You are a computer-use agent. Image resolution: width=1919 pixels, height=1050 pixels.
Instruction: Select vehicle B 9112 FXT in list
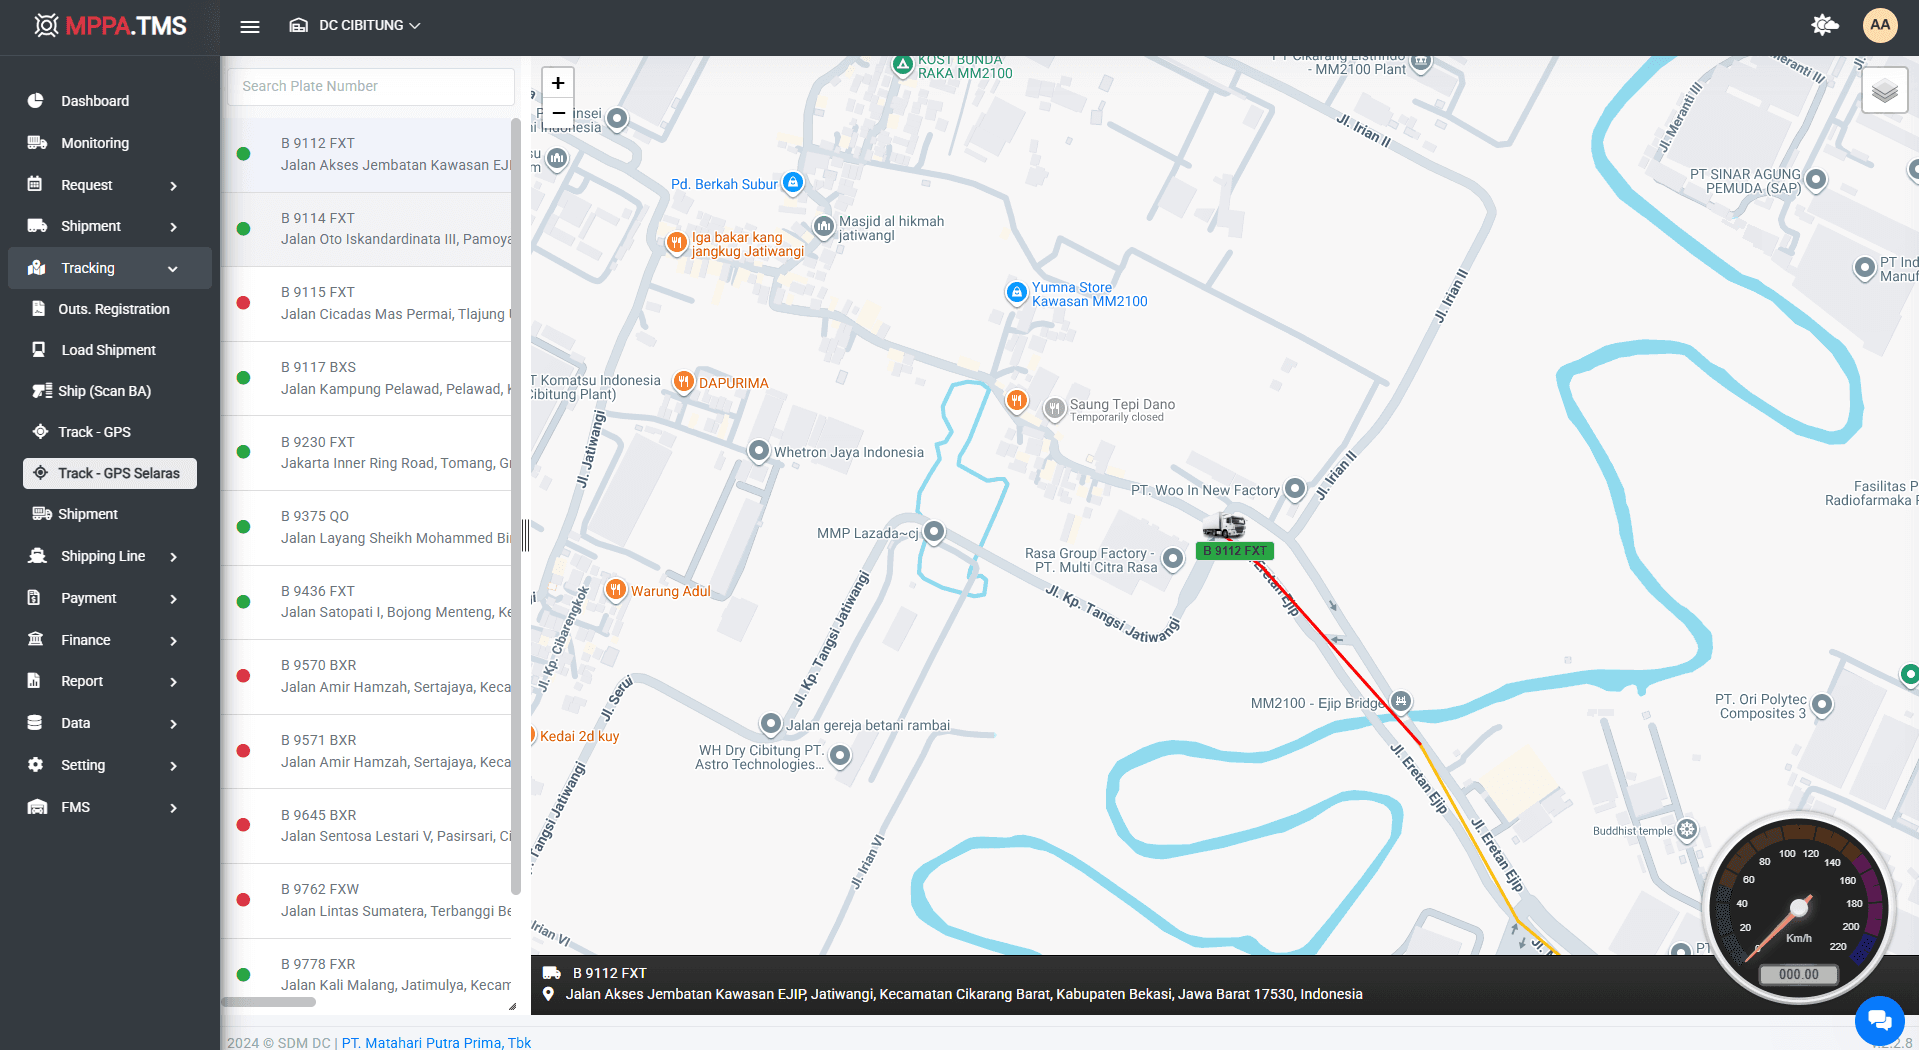click(x=366, y=154)
